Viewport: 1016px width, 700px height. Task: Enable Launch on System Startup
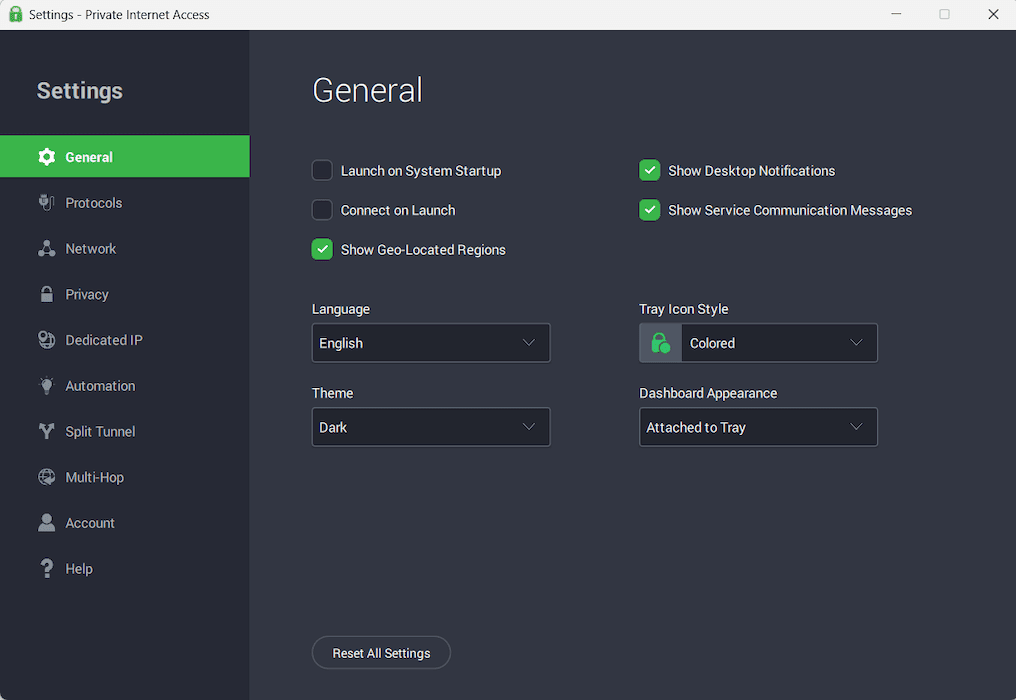[x=322, y=170]
